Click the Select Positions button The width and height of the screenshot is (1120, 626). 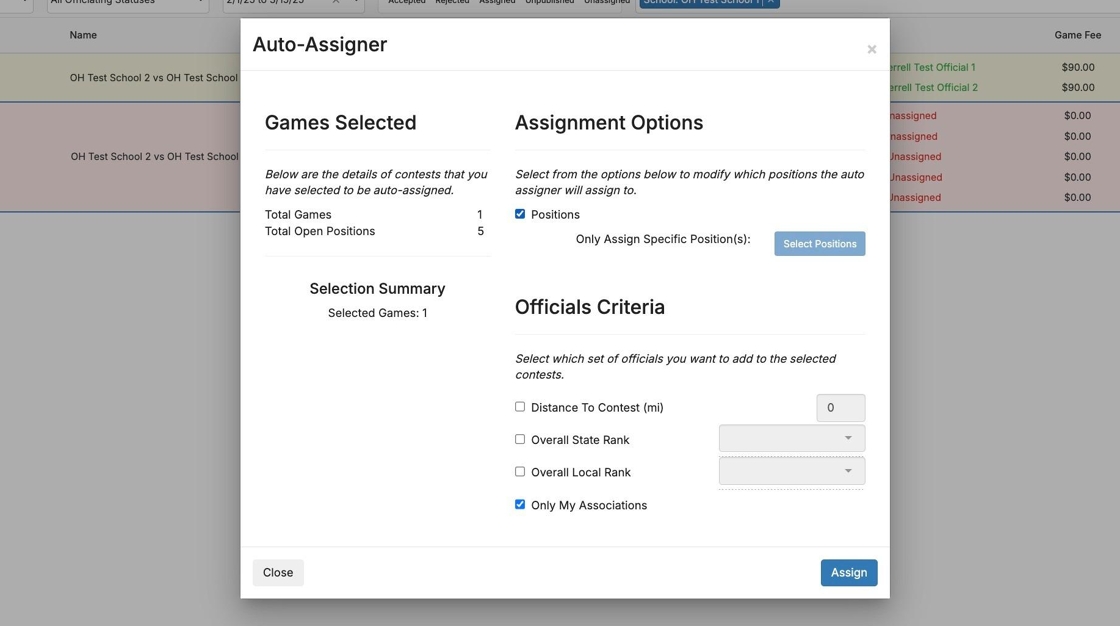(x=819, y=244)
